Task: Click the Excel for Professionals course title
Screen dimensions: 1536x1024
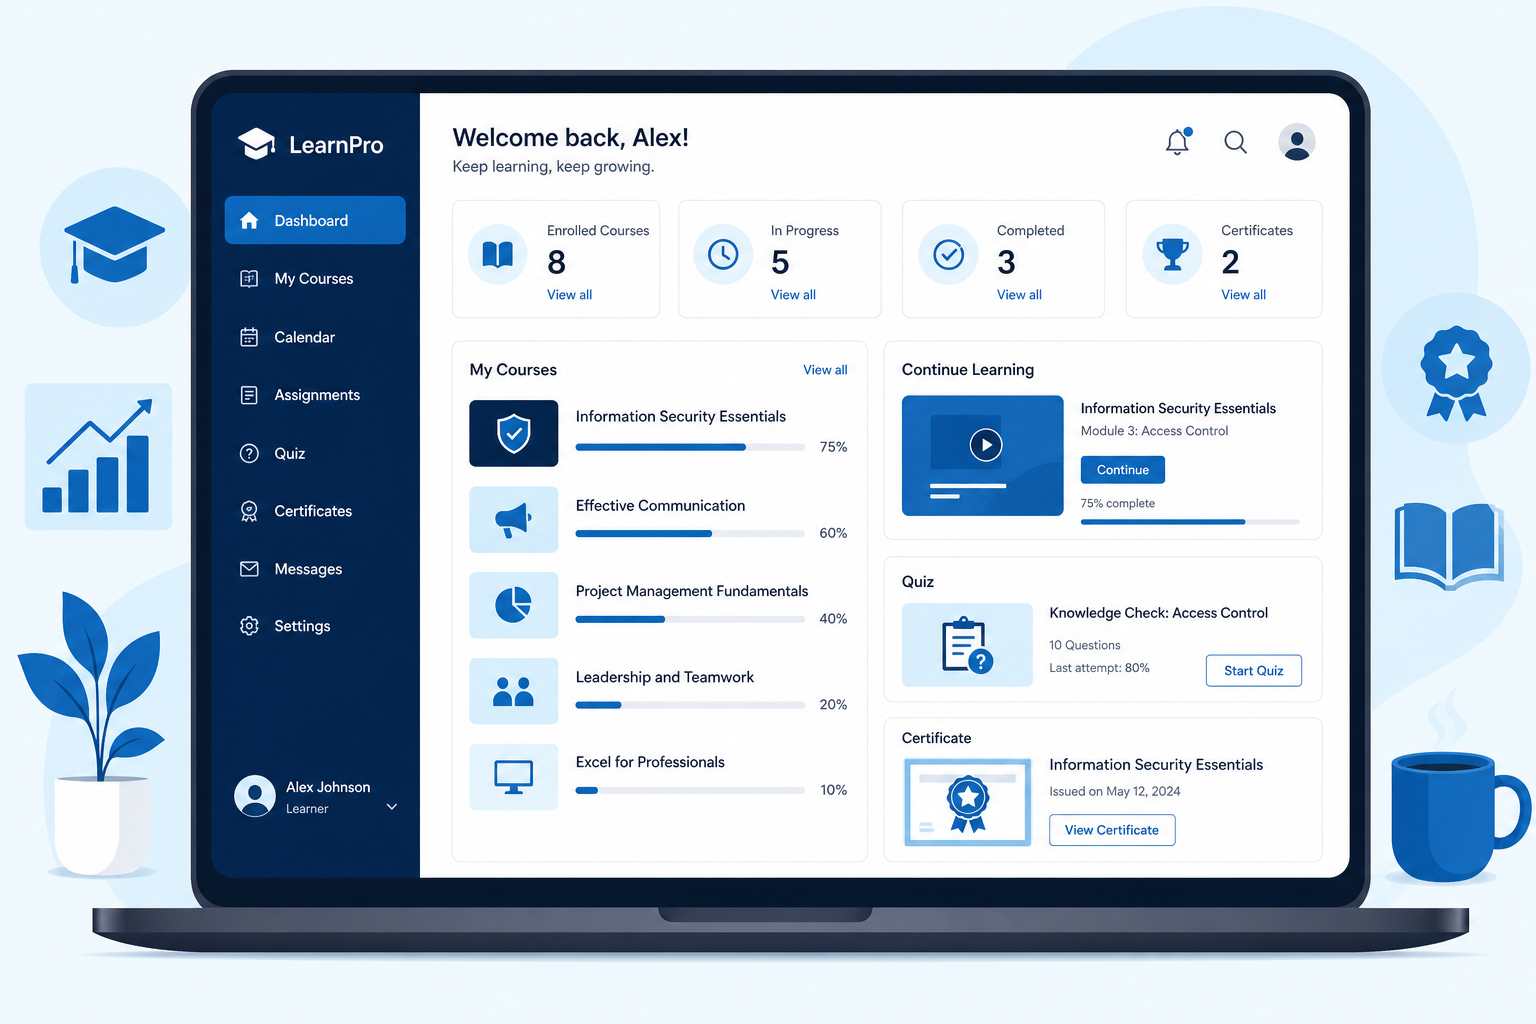Action: pos(650,762)
